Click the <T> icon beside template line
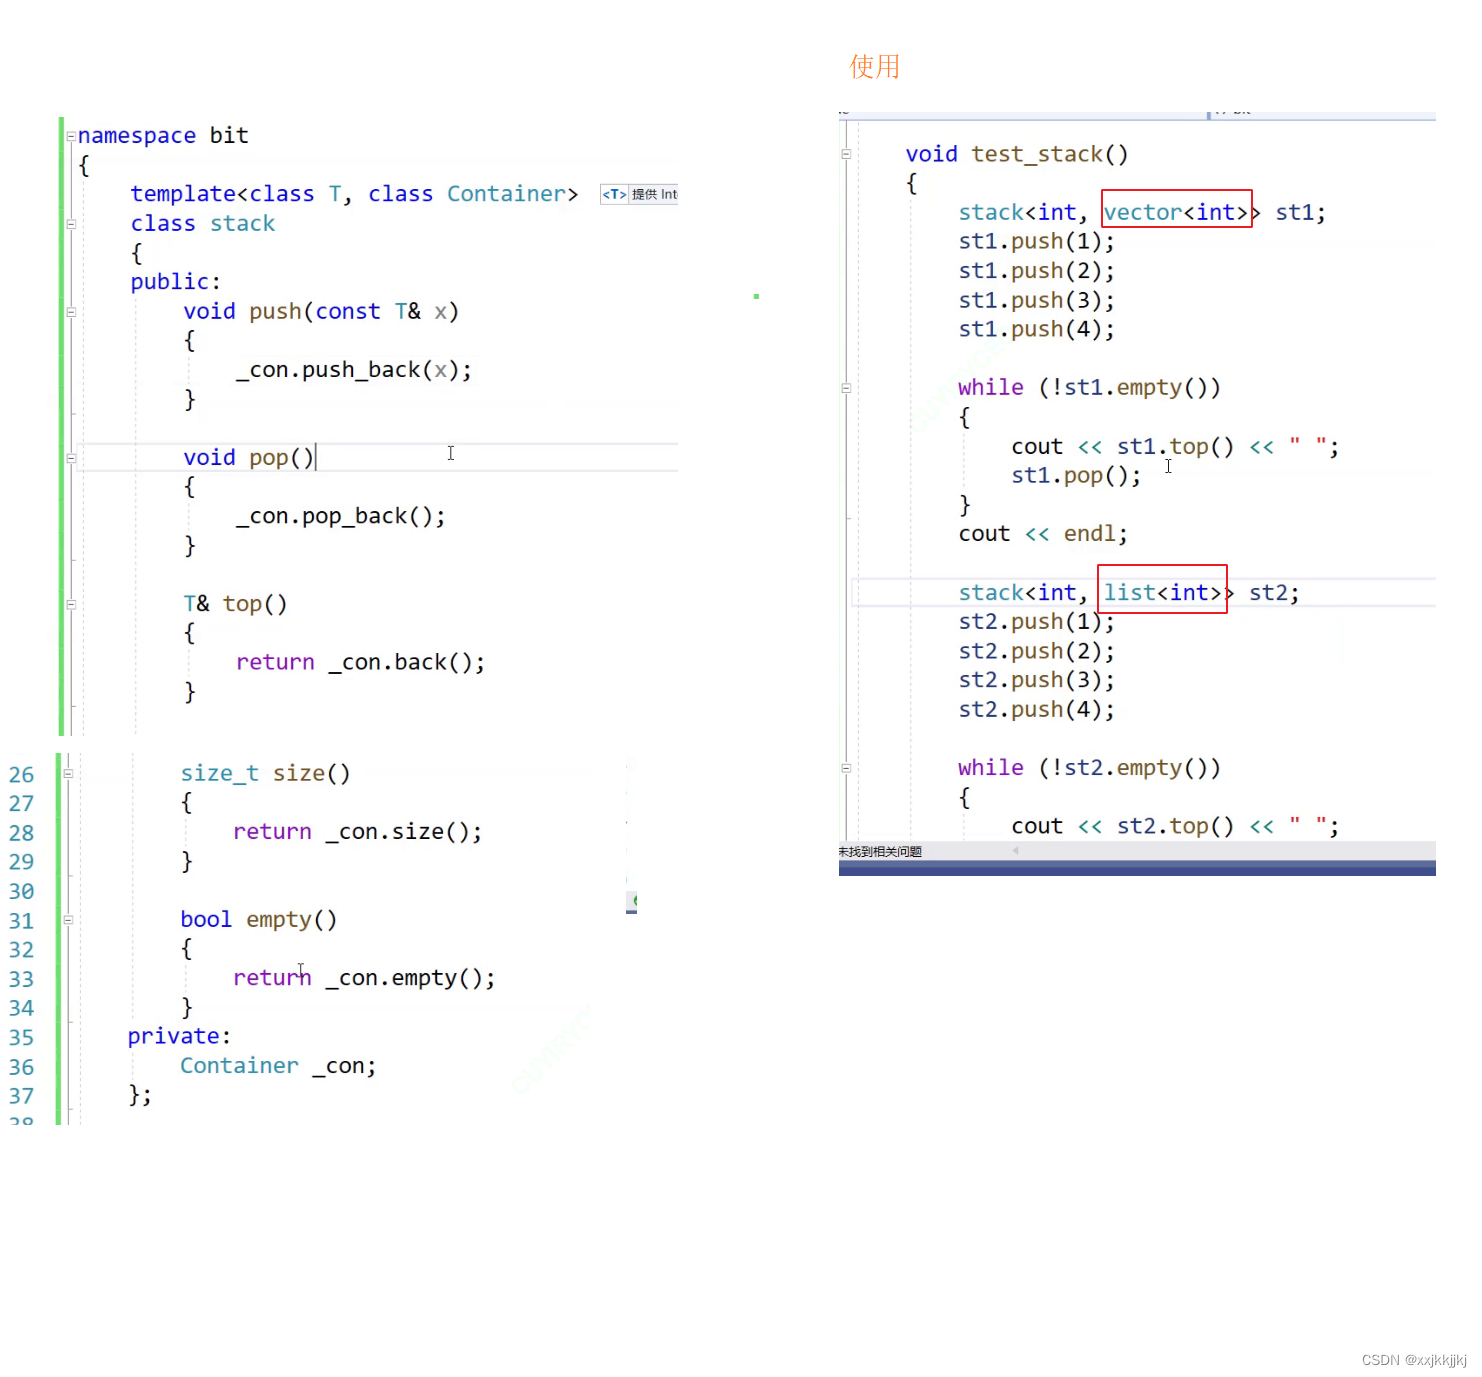The height and width of the screenshot is (1377, 1482). 614,194
